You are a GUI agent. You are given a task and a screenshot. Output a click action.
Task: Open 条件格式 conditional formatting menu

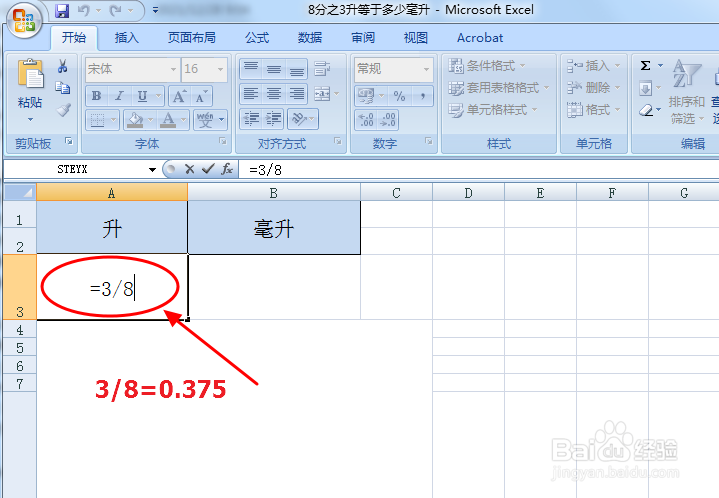tap(487, 66)
